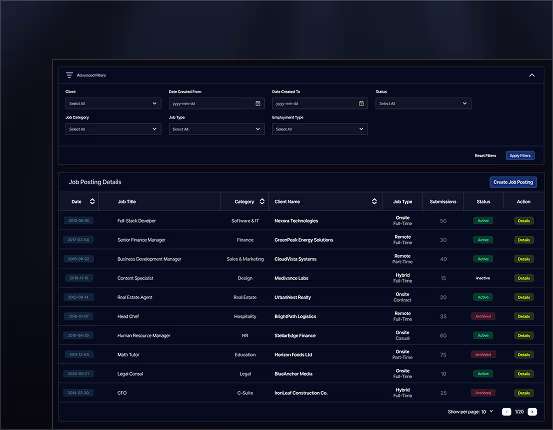Viewport: 553px width, 430px height.
Task: Click the Apply Filters button
Action: point(520,156)
